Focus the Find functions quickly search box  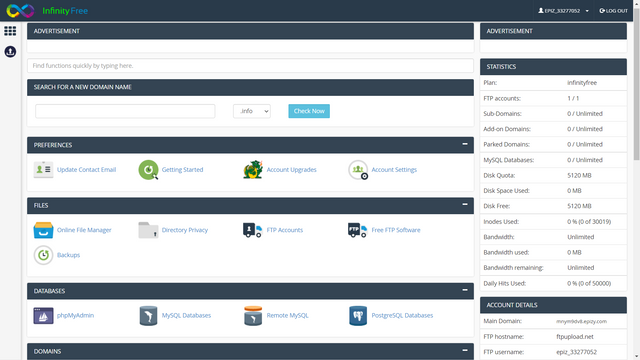point(250,66)
